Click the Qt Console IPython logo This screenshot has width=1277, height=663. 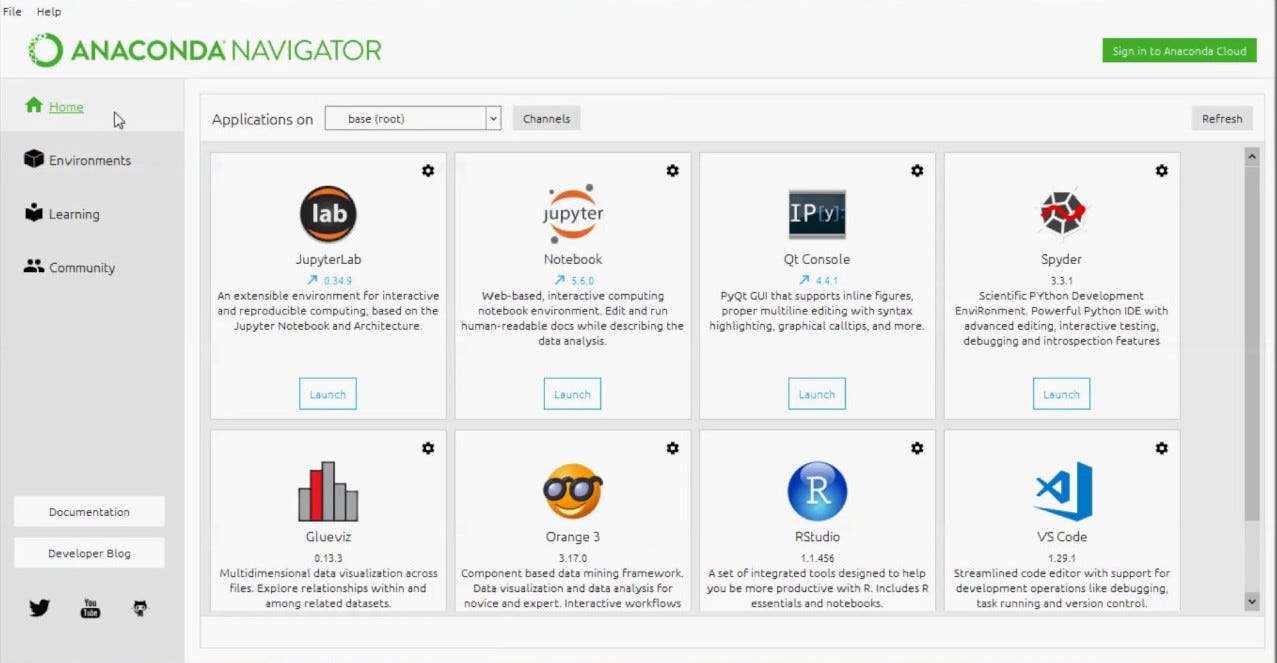tap(817, 214)
